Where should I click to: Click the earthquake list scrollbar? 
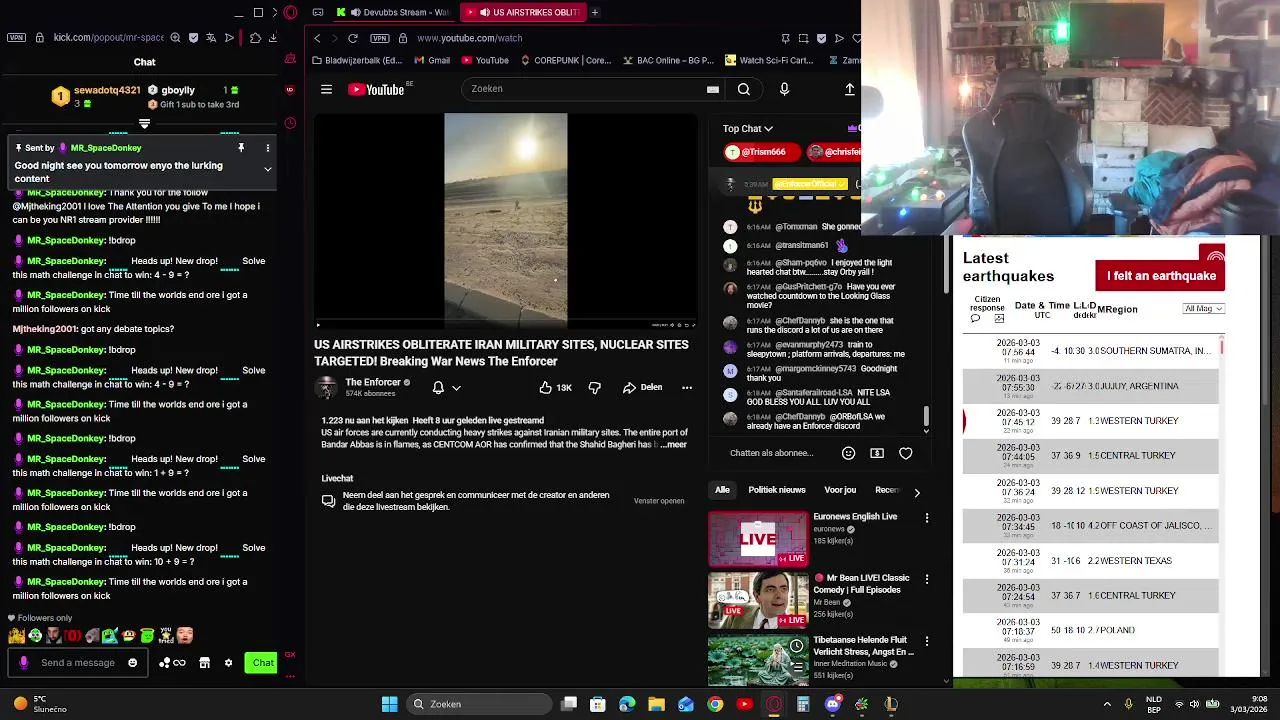[x=1222, y=347]
